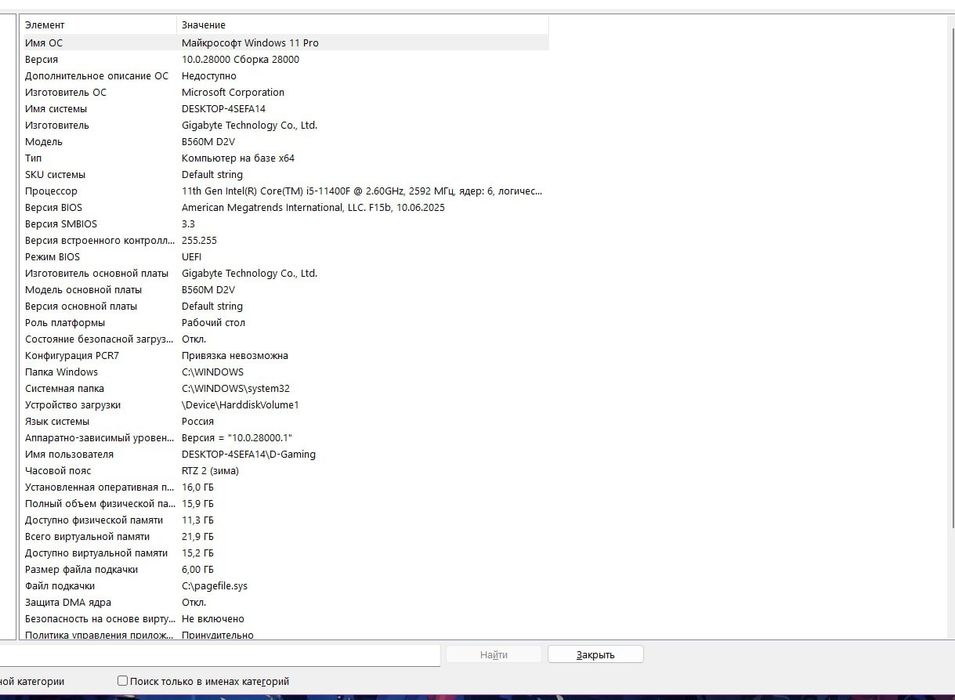Select the Конфигурация PCR7 row
The width and height of the screenshot is (955, 700).
pyautogui.click(x=284, y=355)
